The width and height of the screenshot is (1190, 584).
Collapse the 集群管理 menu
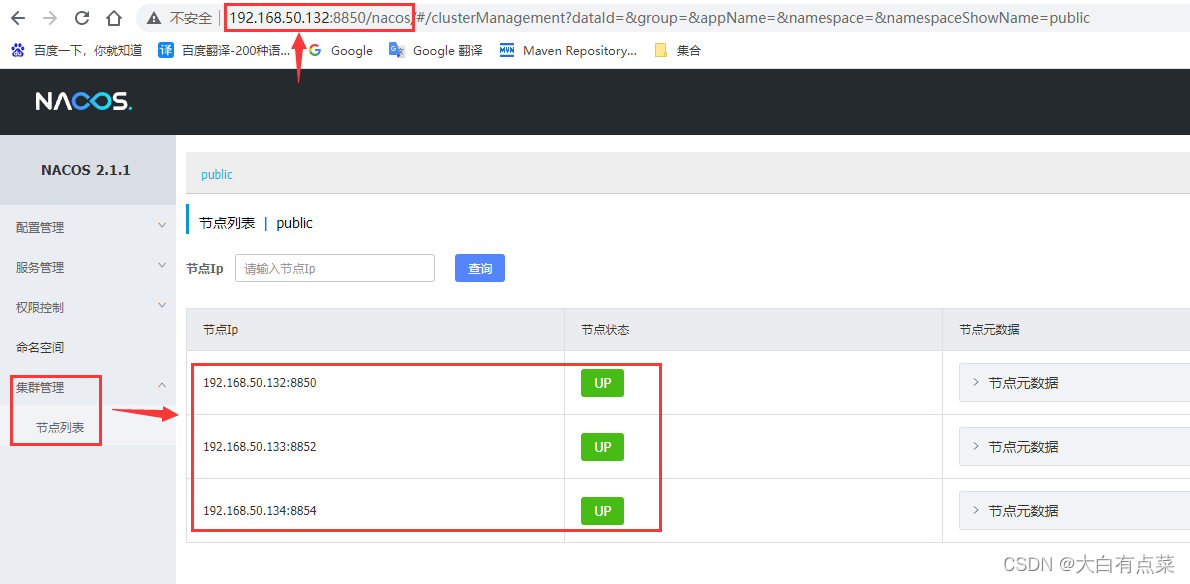tap(88, 387)
